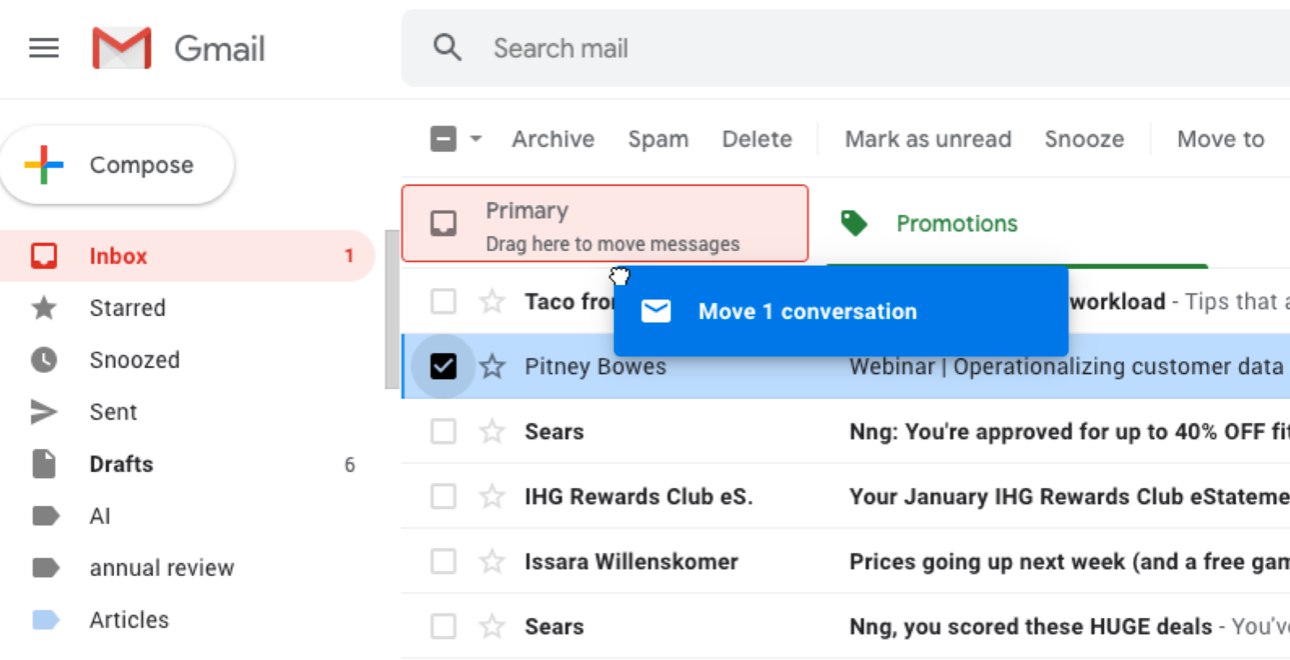Open the Pitney Bowes Webinar email
This screenshot has width=1290, height=660.
(846, 366)
